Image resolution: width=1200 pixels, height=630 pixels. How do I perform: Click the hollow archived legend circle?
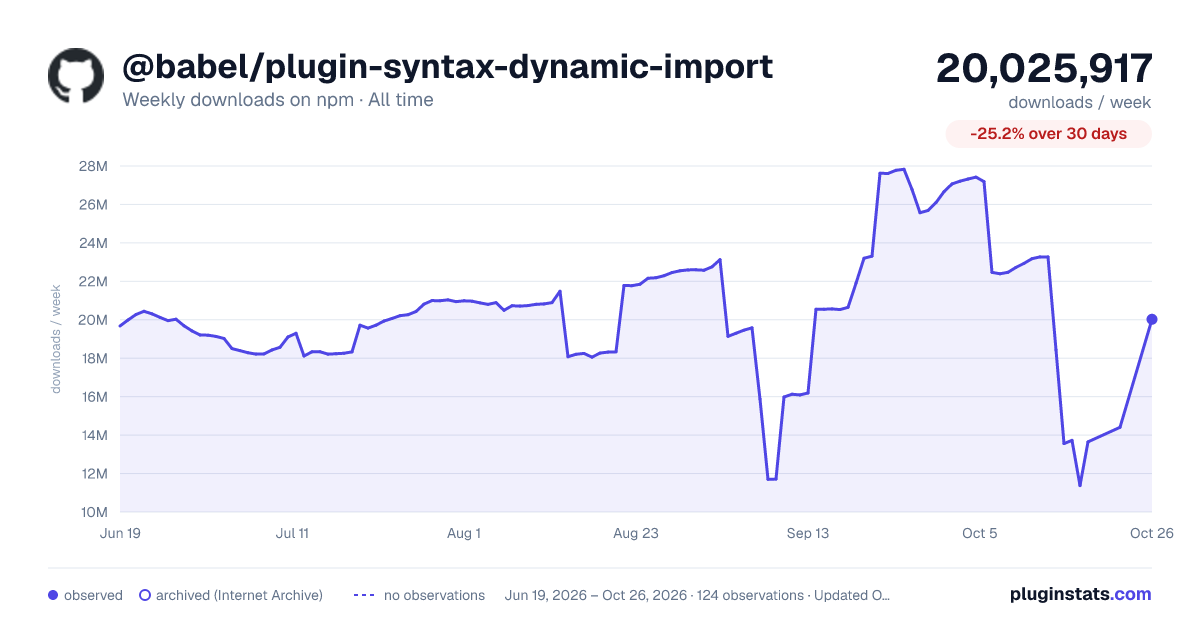145,595
